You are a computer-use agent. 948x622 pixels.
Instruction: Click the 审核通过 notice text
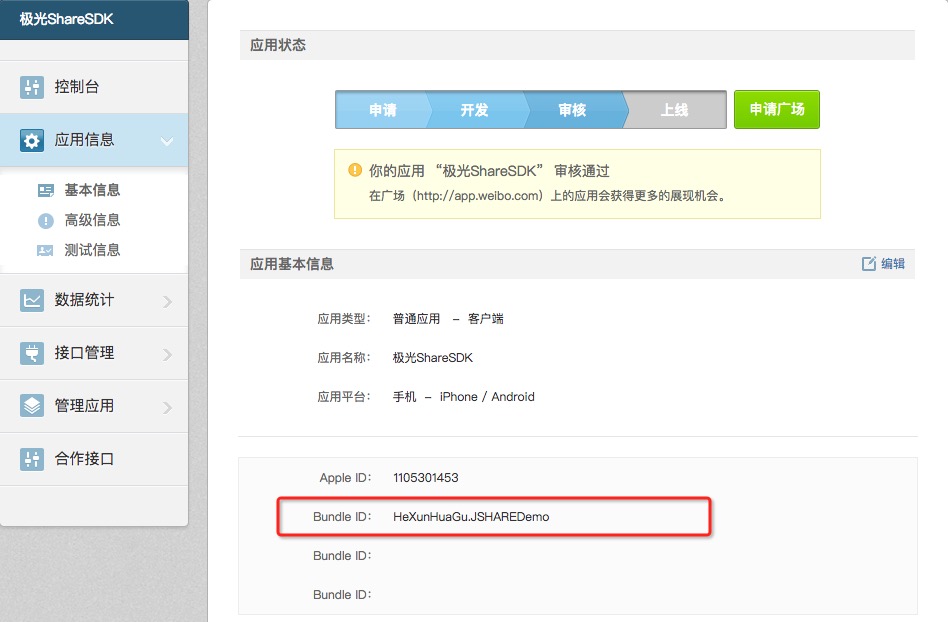click(x=582, y=171)
